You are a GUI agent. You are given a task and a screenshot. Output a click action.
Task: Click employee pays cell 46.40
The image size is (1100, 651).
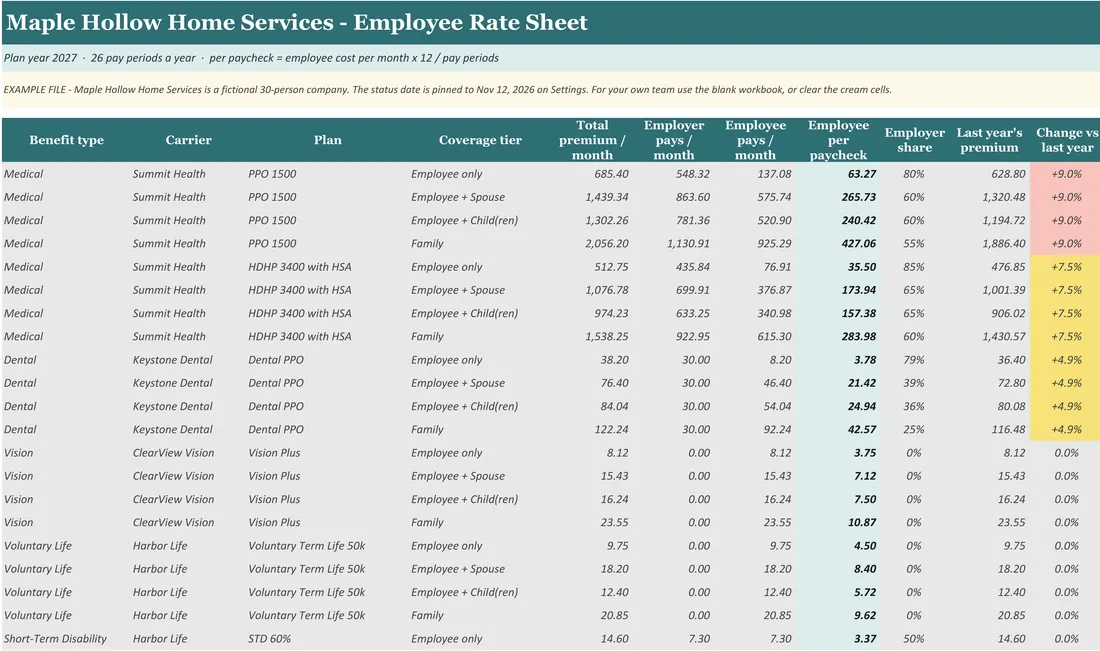tap(777, 382)
